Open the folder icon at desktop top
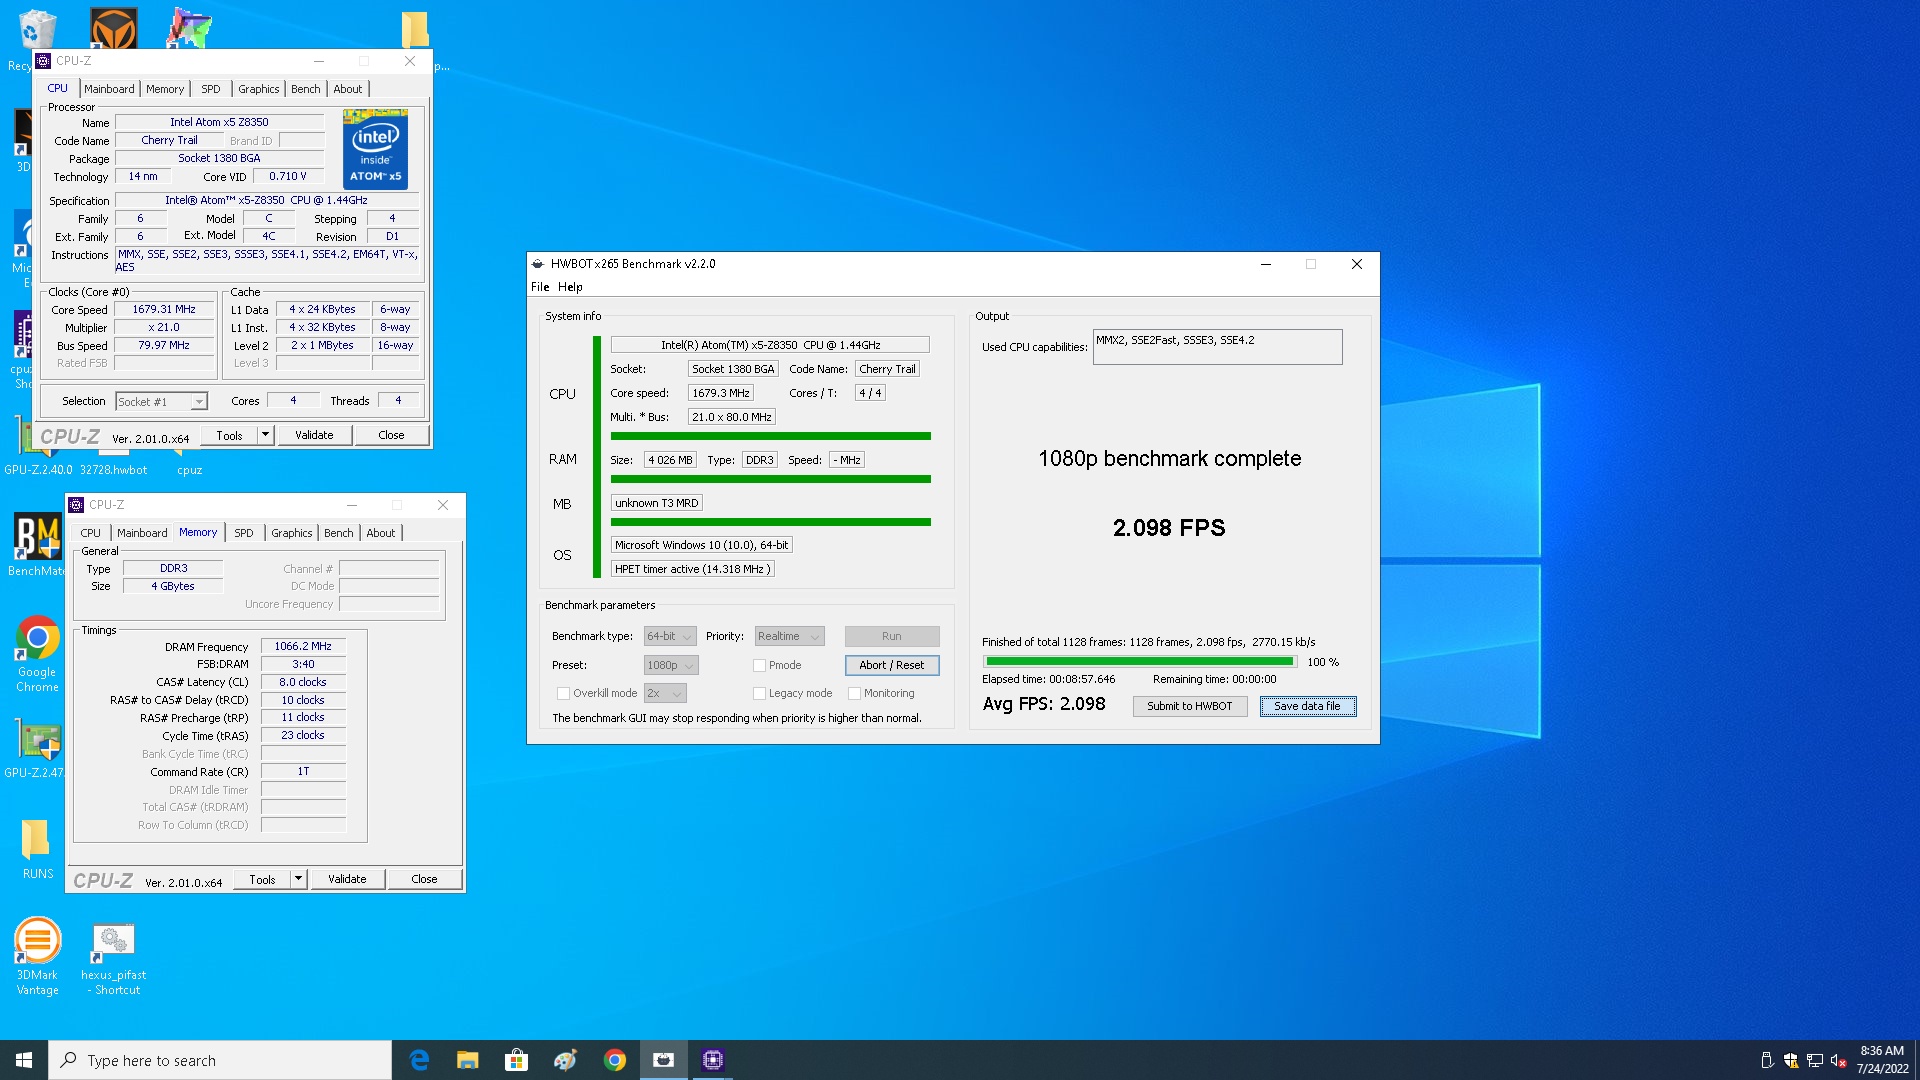Viewport: 1920px width, 1080px height. click(414, 30)
